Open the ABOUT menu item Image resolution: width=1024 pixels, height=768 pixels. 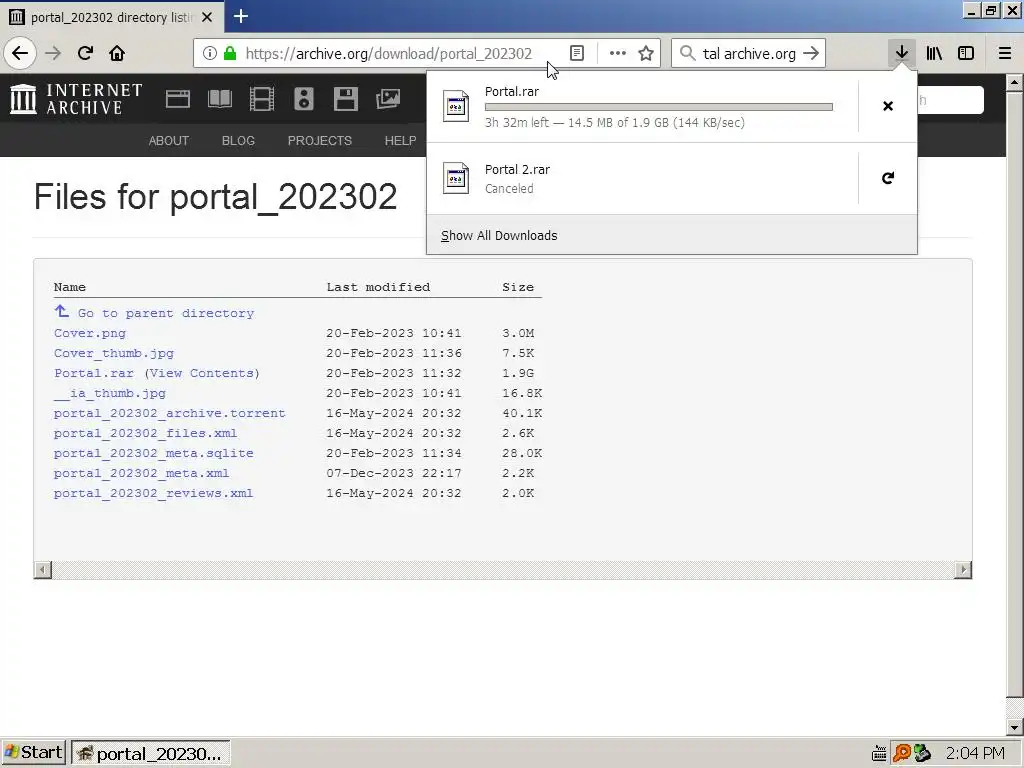[x=168, y=140]
